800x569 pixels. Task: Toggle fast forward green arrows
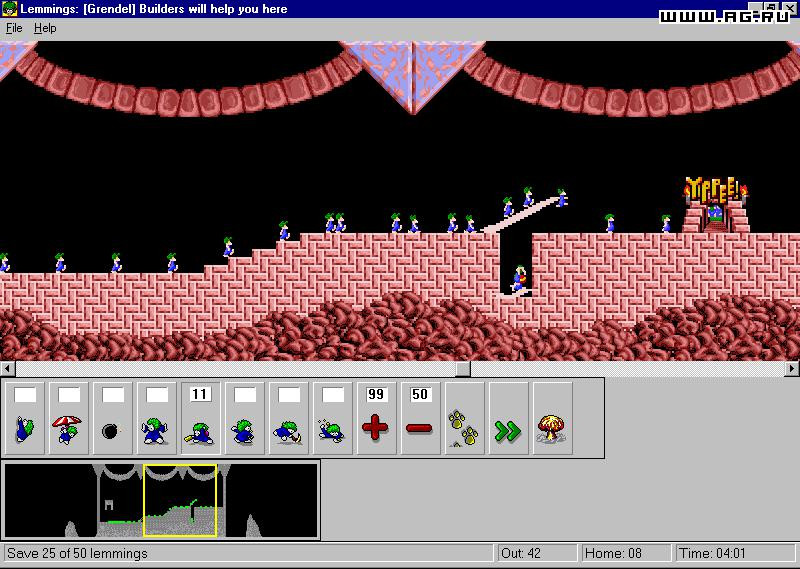coord(508,419)
